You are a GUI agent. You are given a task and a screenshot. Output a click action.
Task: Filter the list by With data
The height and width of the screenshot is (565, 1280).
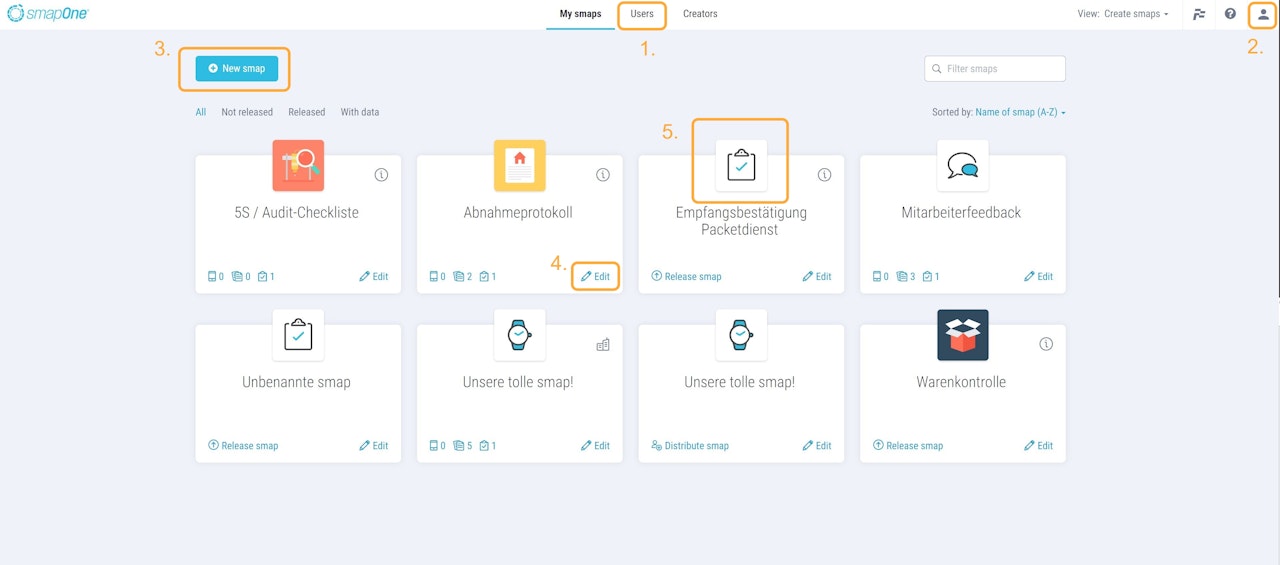pyautogui.click(x=360, y=112)
